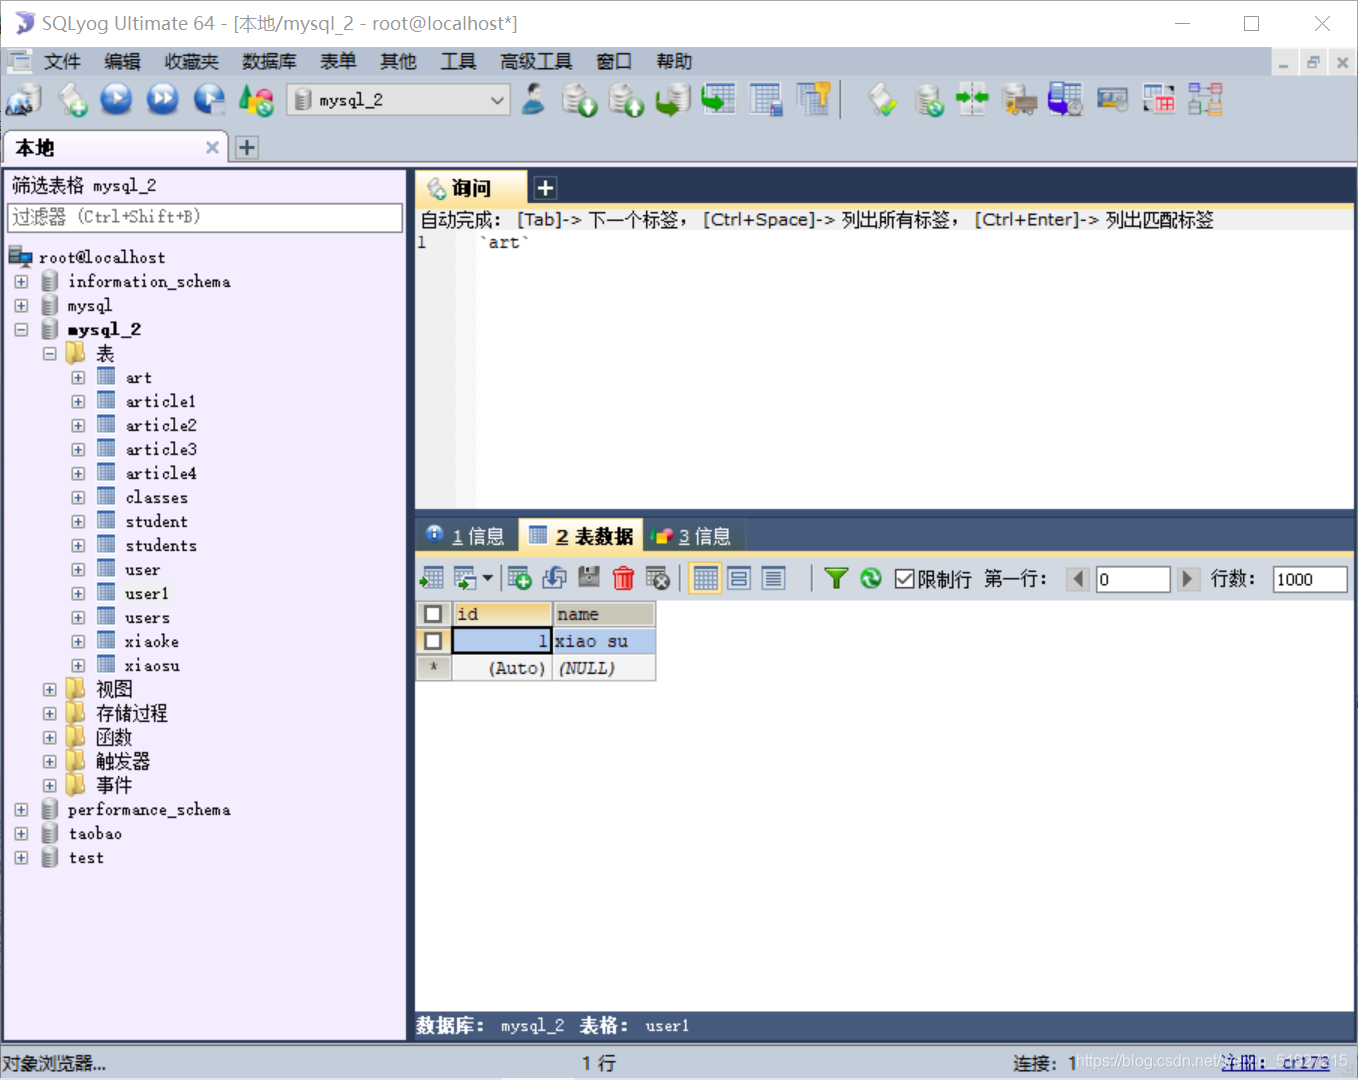Open the green filter funnel icon
1358x1080 pixels.
point(836,578)
